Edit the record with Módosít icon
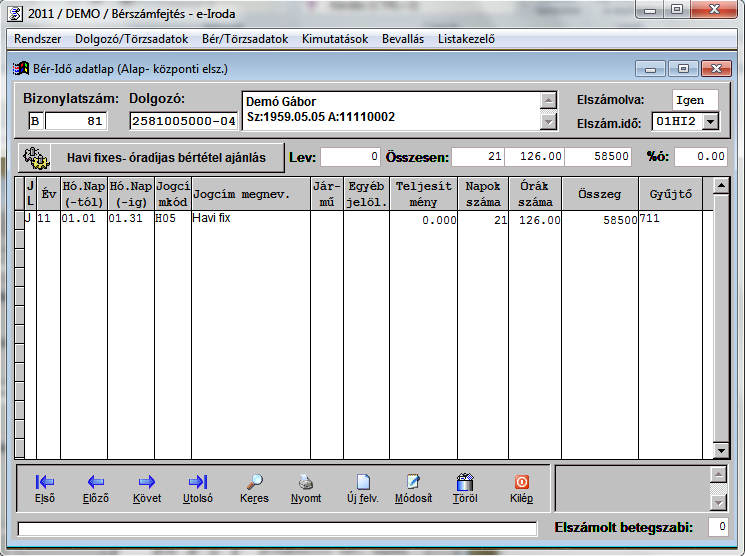This screenshot has width=745, height=556. [414, 488]
